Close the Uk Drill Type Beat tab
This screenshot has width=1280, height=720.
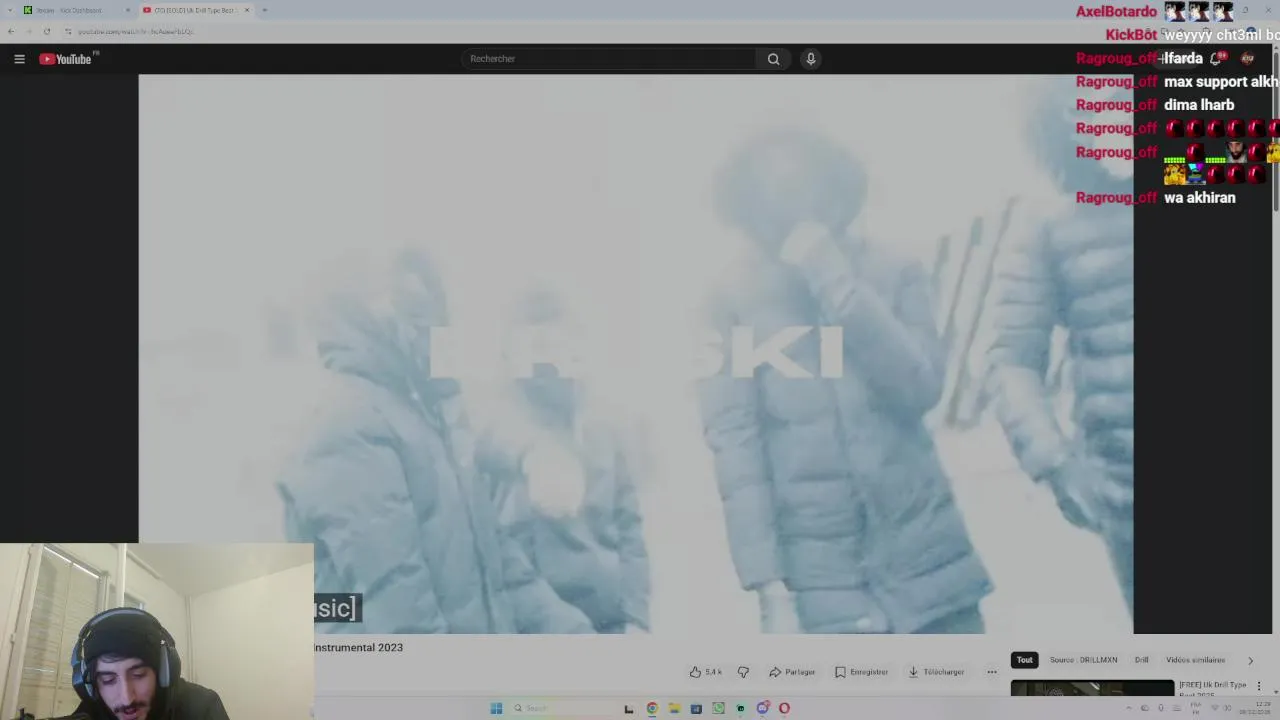[x=247, y=10]
